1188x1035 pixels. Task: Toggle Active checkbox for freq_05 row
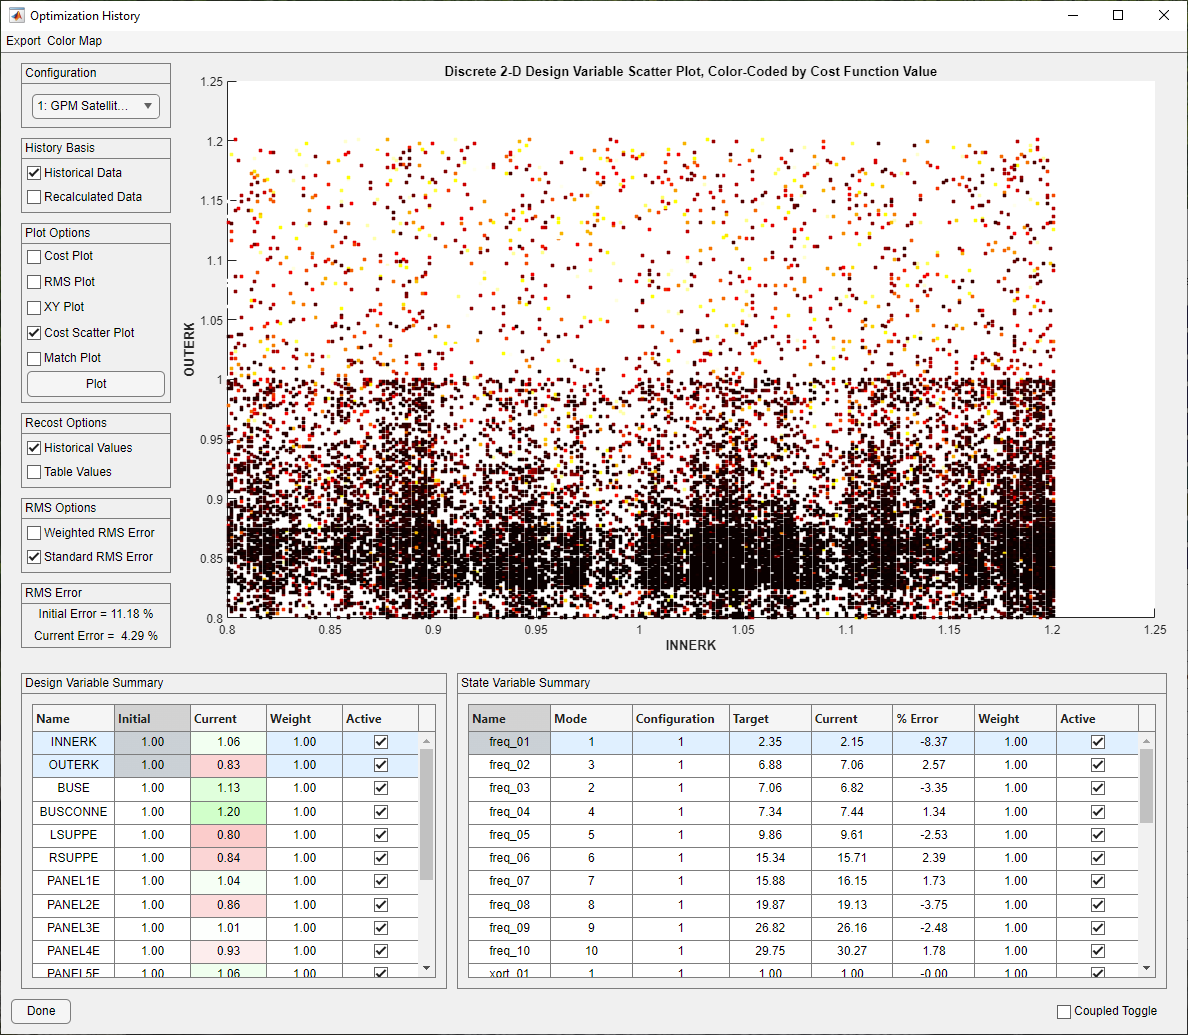1097,835
